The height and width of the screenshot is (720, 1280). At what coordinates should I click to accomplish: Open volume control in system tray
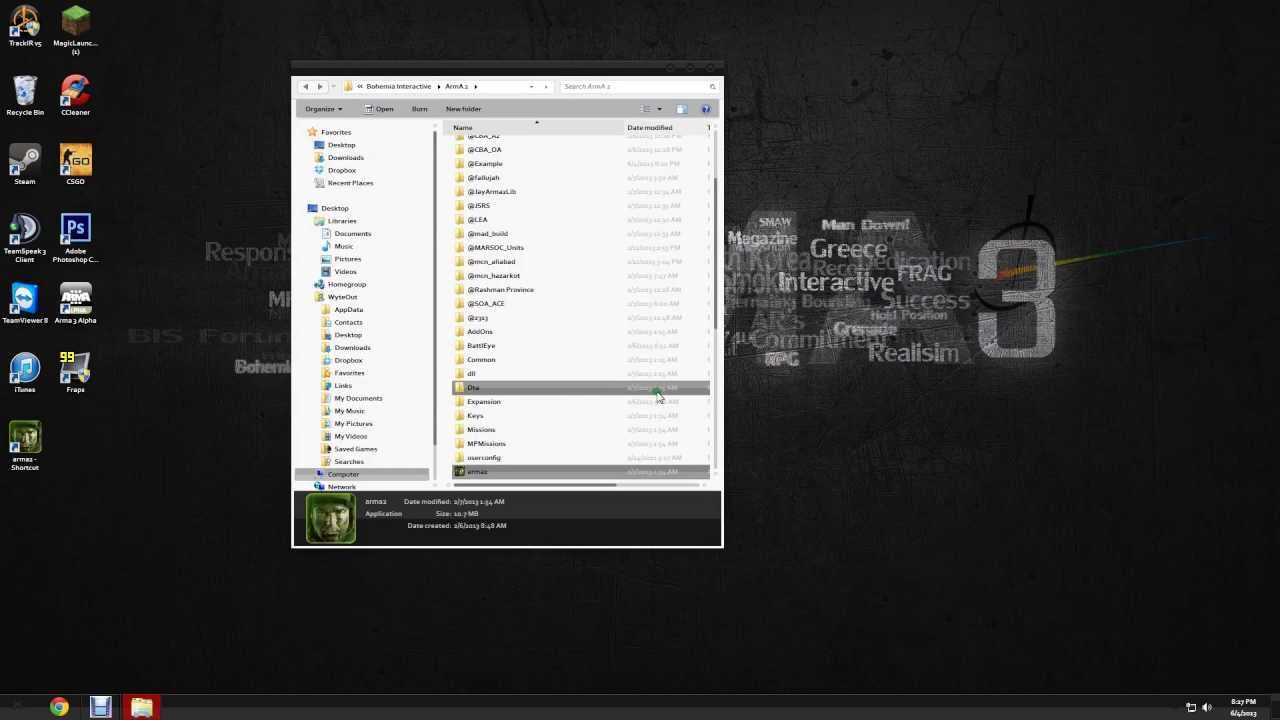pyautogui.click(x=1207, y=708)
